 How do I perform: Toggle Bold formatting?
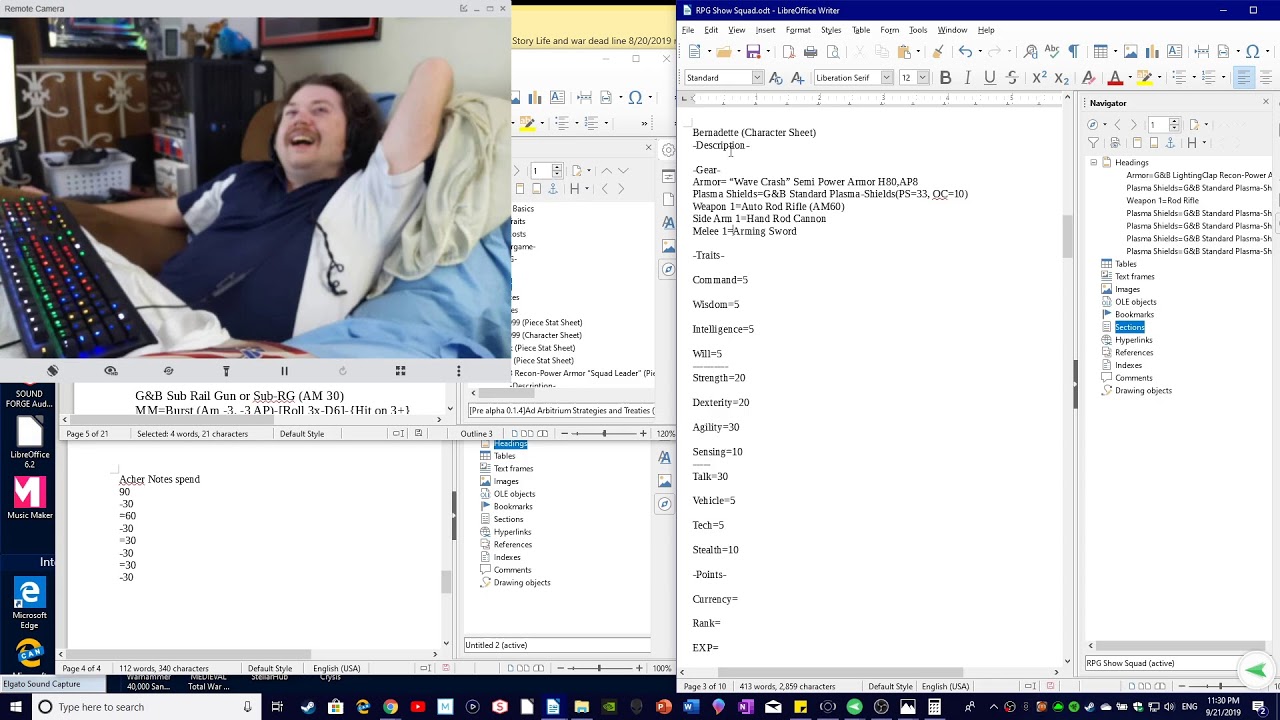tap(945, 78)
